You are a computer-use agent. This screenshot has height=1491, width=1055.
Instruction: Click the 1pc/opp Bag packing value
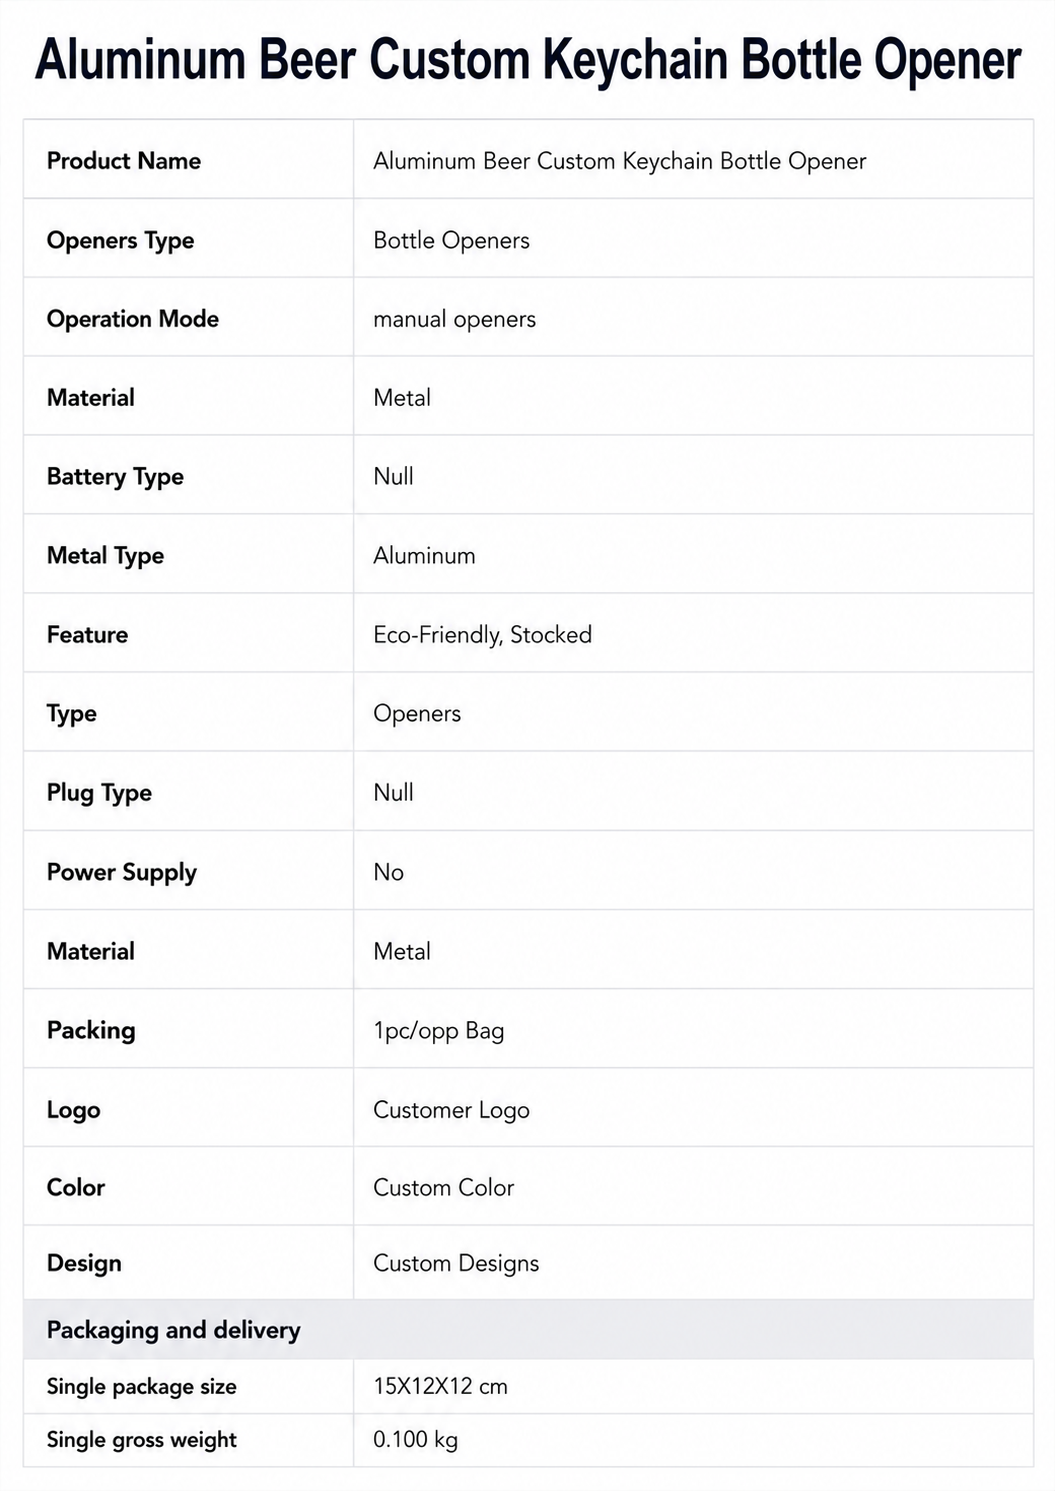point(438,1031)
